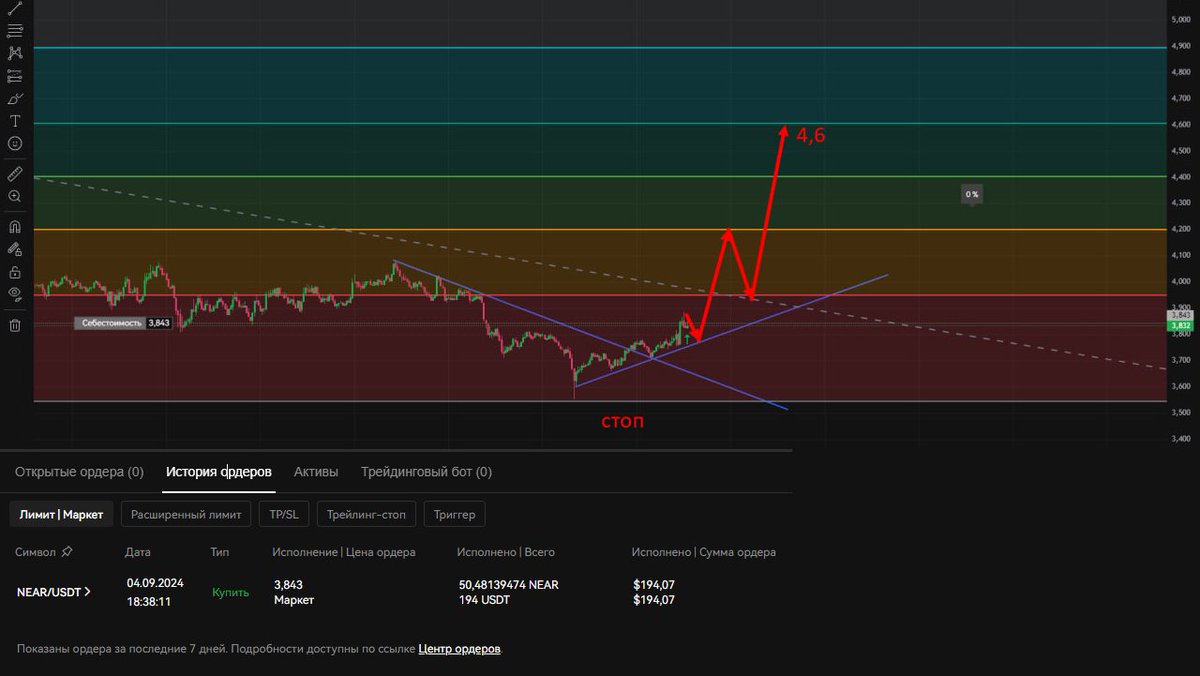Open the Центр ордеров link

pyautogui.click(x=458, y=649)
